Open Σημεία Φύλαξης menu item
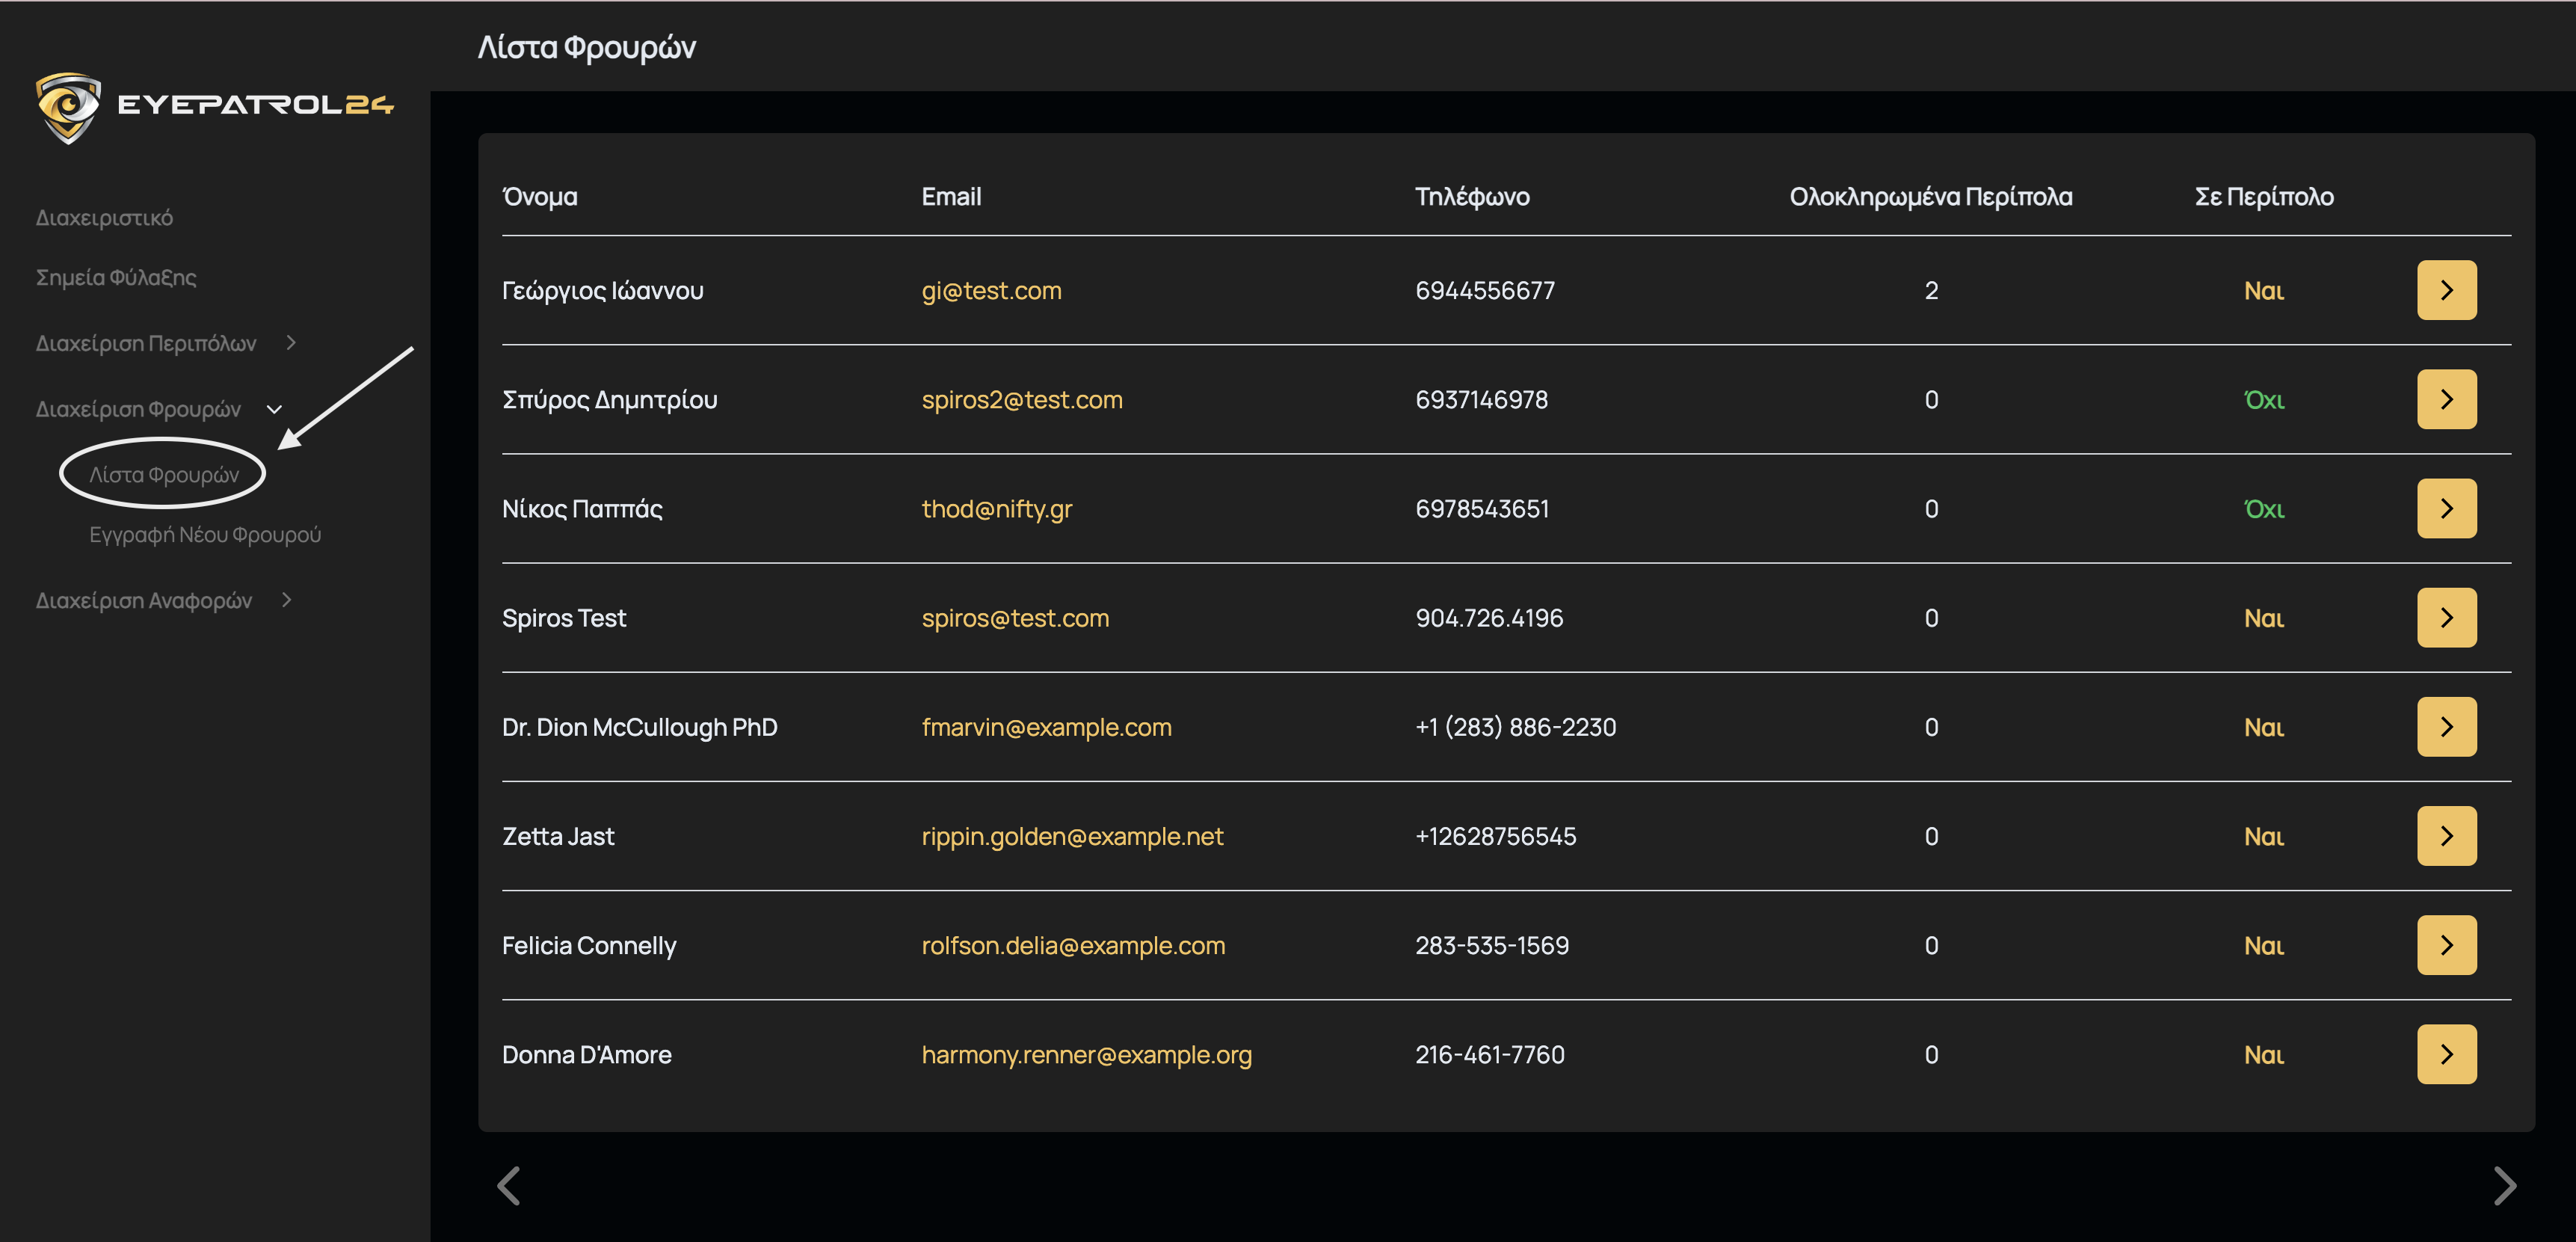 tap(116, 278)
